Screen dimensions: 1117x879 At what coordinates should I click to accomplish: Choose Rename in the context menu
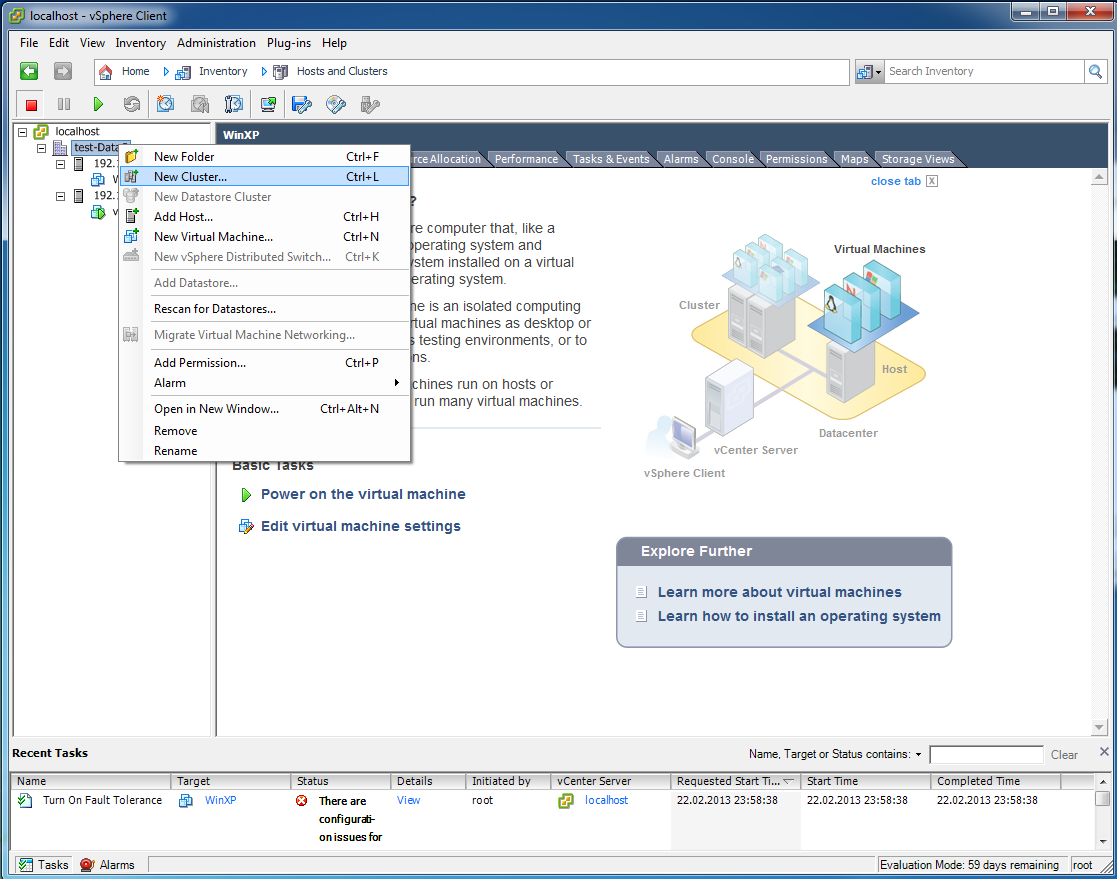point(265,451)
